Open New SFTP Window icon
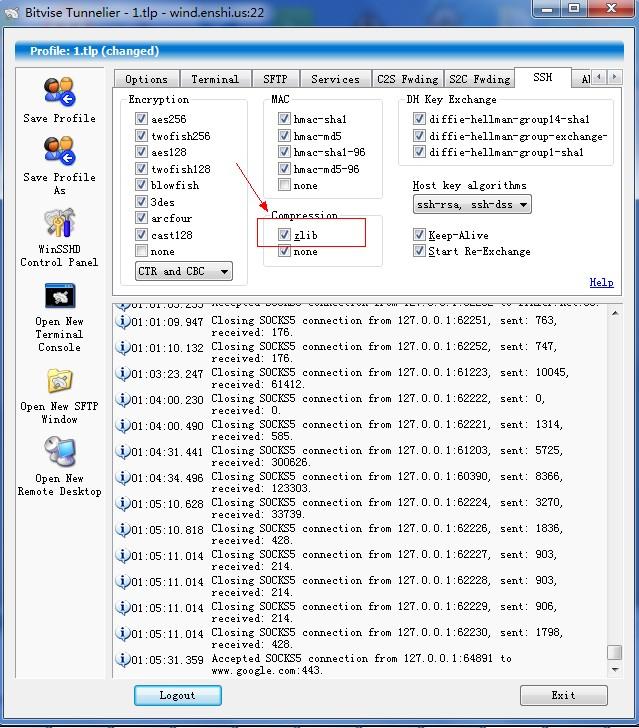The height and width of the screenshot is (728, 639). (59, 381)
